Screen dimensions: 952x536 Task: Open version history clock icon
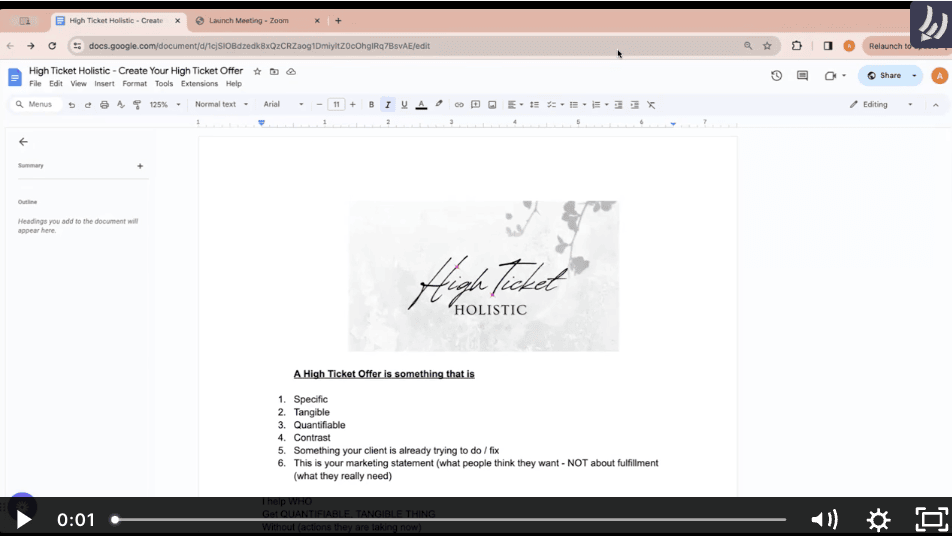tap(776, 76)
